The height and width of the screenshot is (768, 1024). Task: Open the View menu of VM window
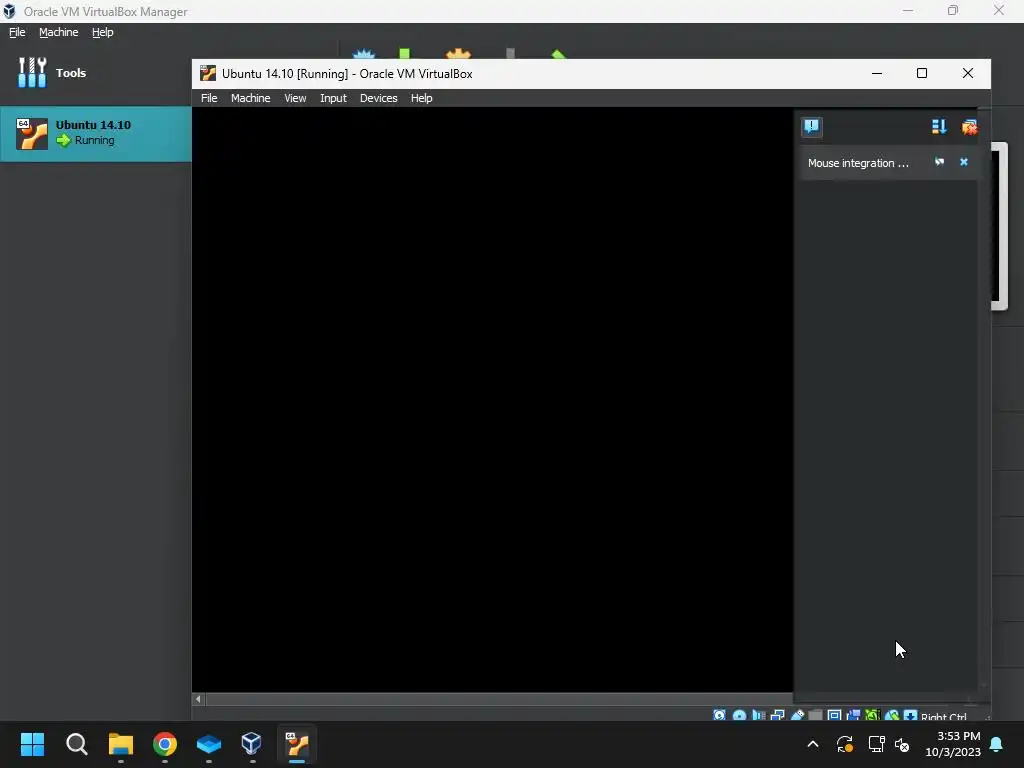(295, 98)
